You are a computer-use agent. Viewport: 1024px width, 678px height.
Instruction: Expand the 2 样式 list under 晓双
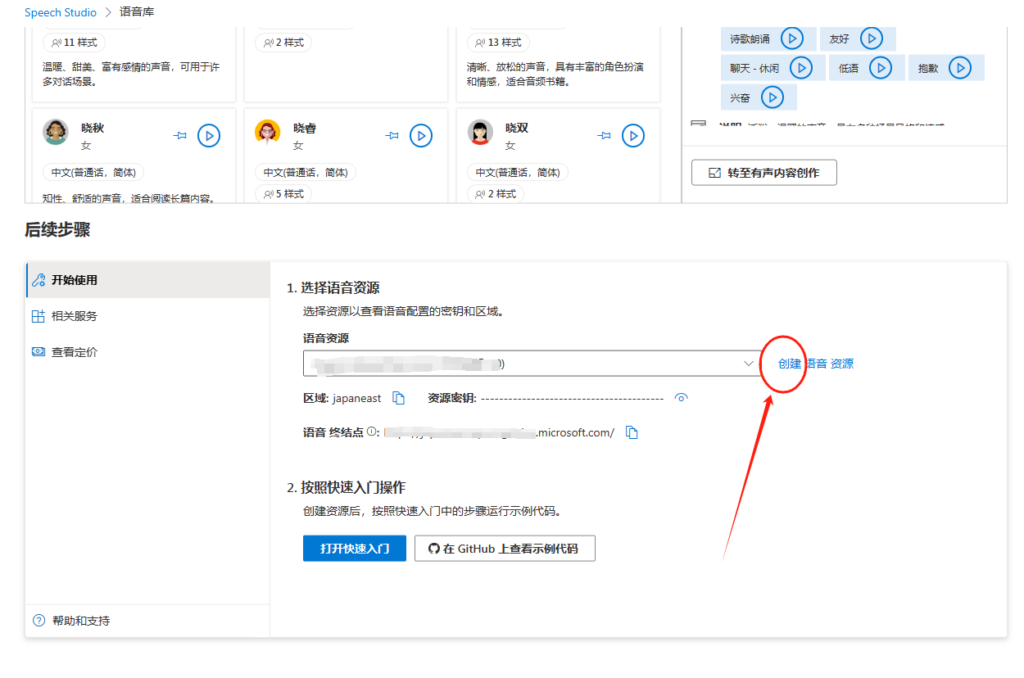494,193
